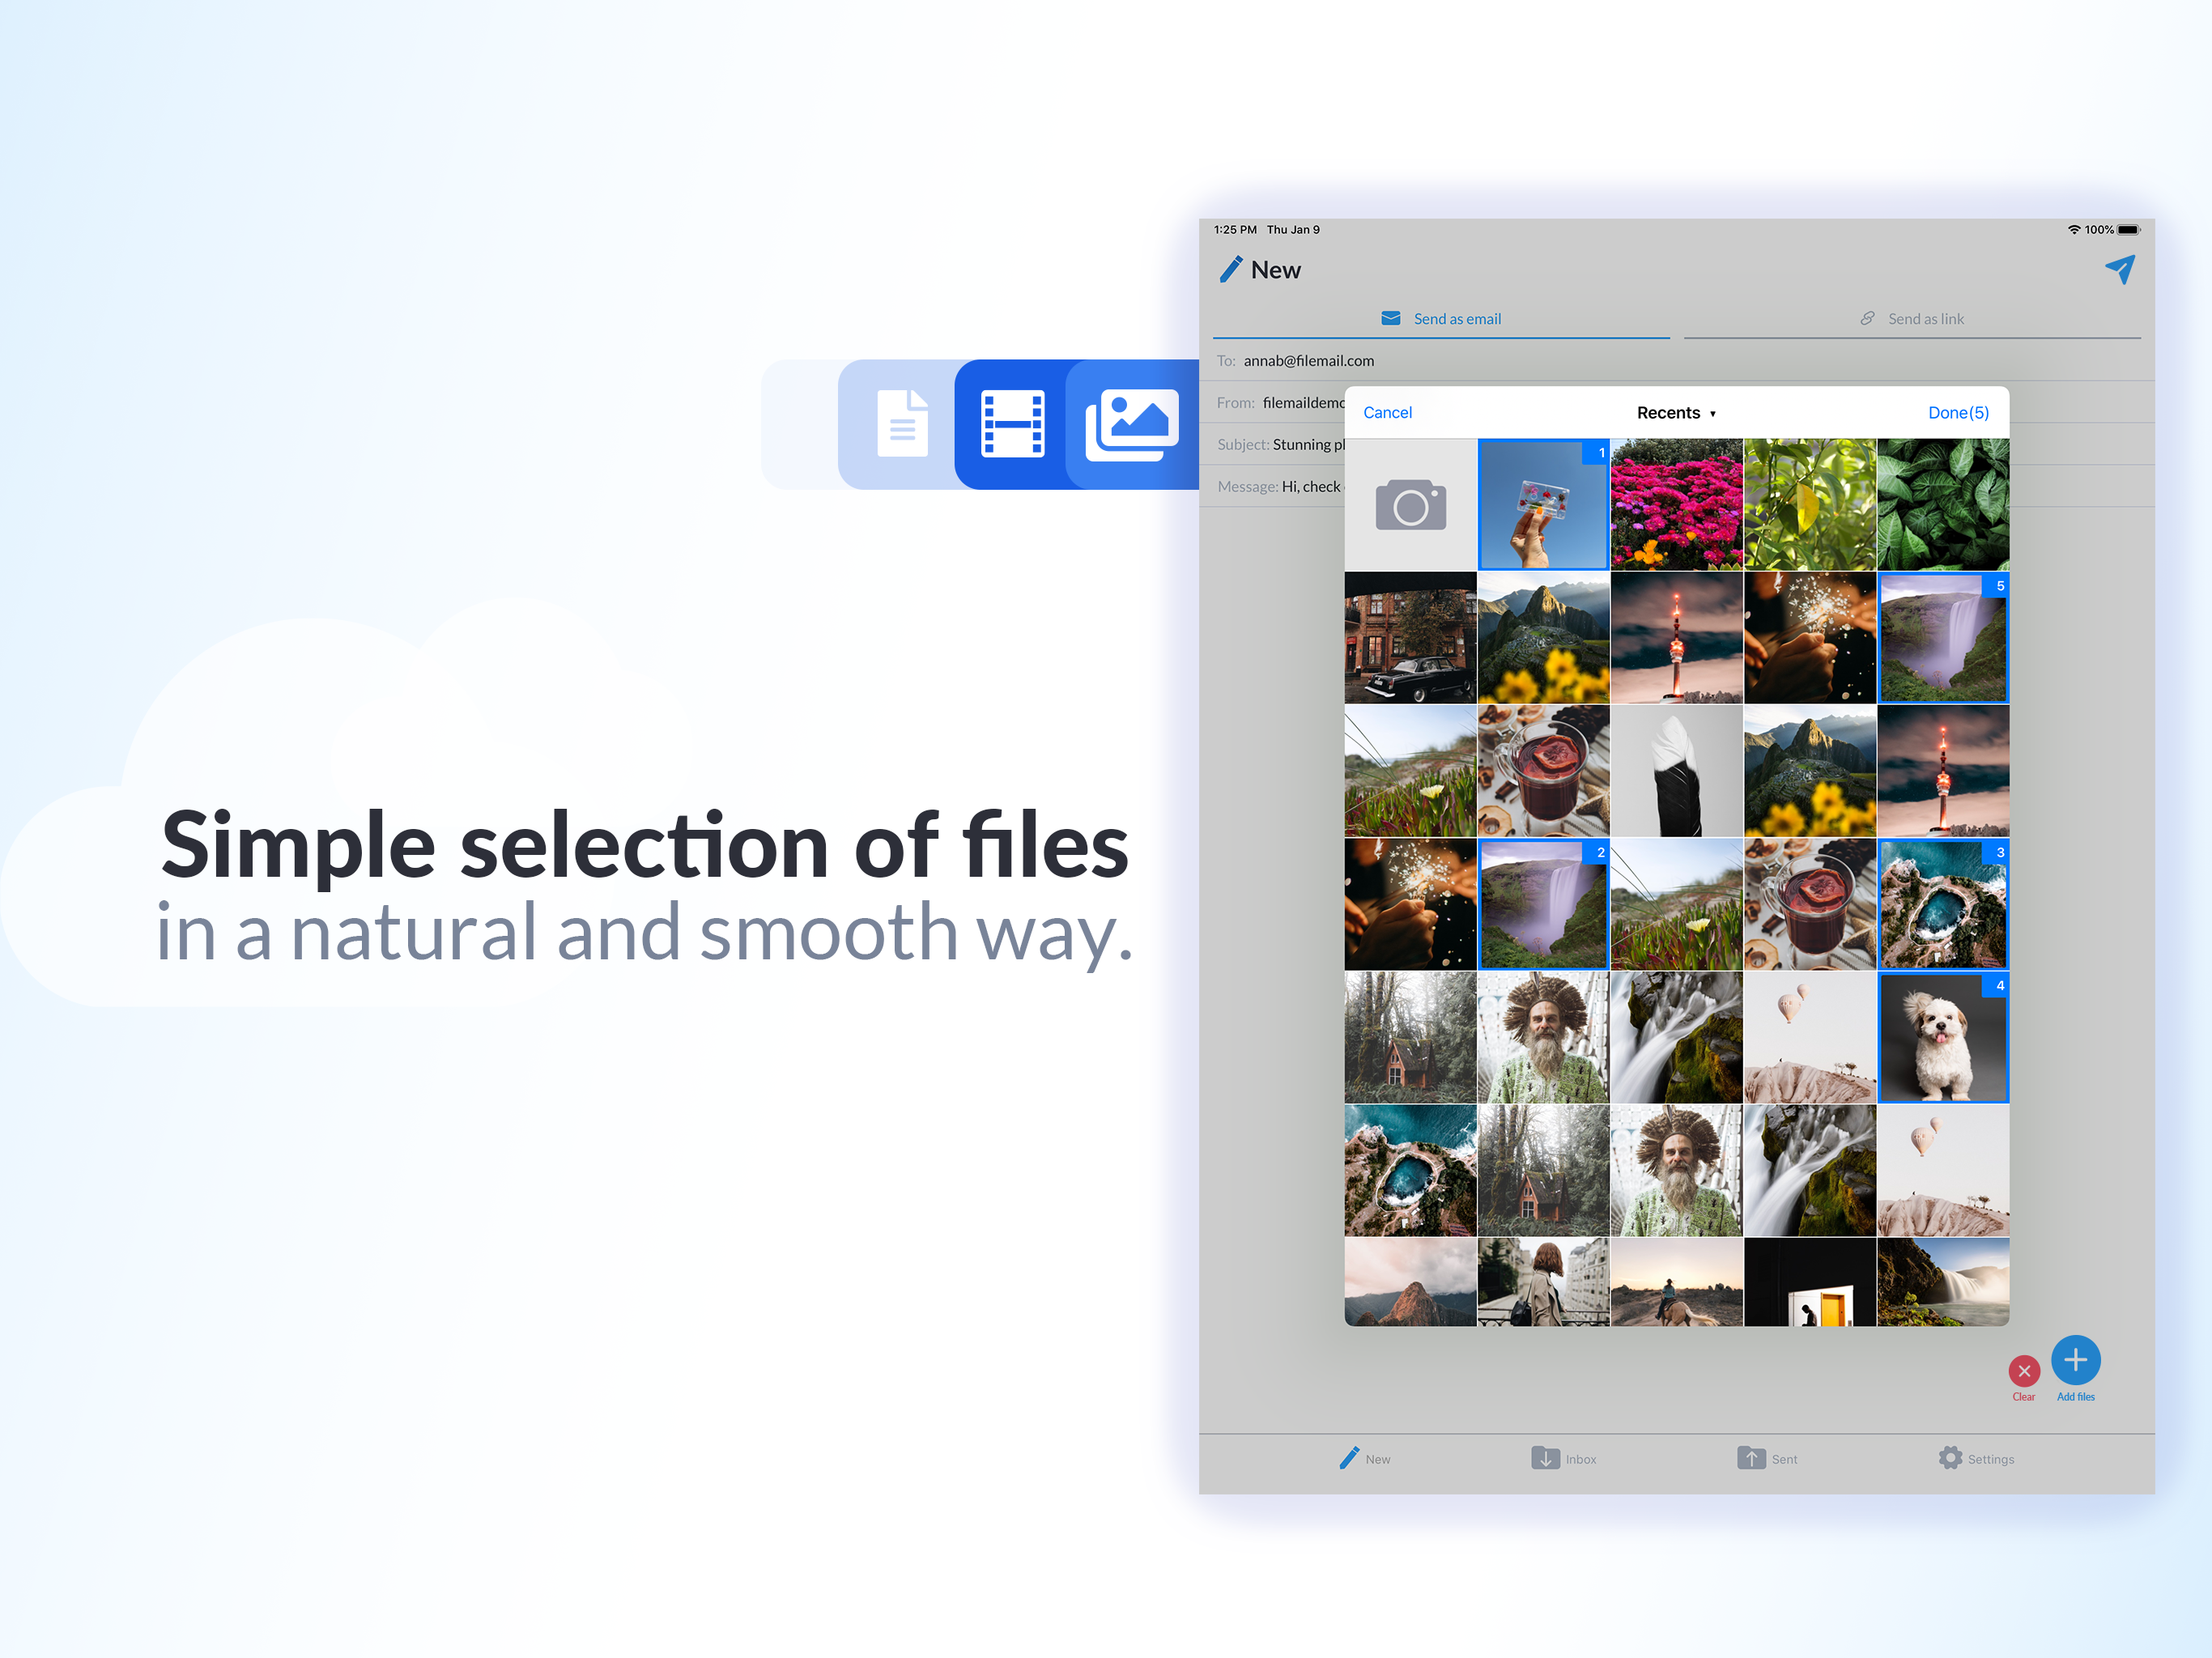Open the Sent tab at bottom
This screenshot has height=1658, width=2212.
pyautogui.click(x=1767, y=1459)
